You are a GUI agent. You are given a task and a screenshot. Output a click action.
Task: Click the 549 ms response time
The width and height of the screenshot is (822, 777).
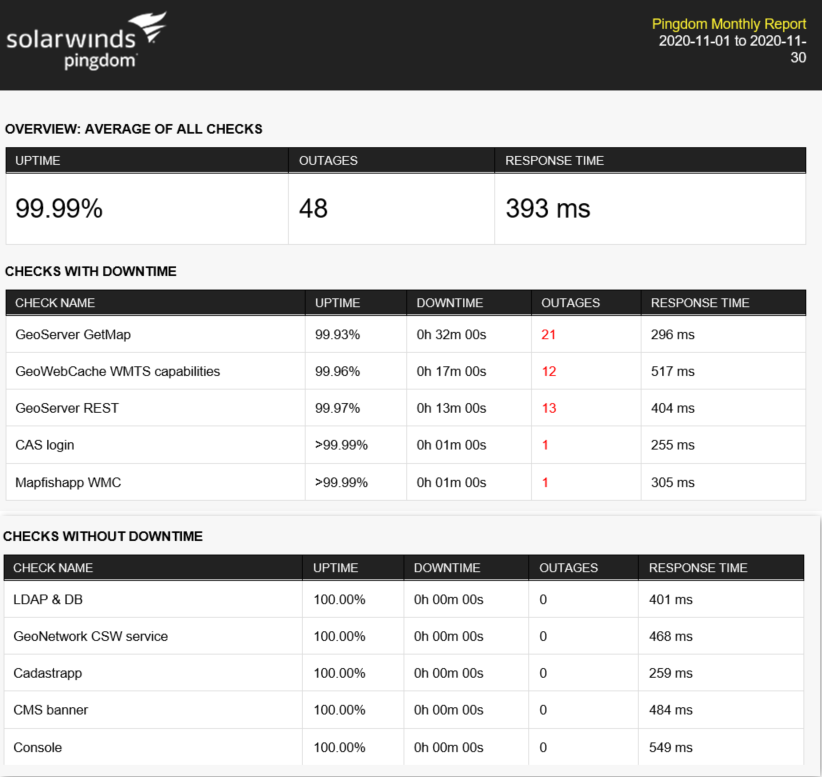click(670, 747)
